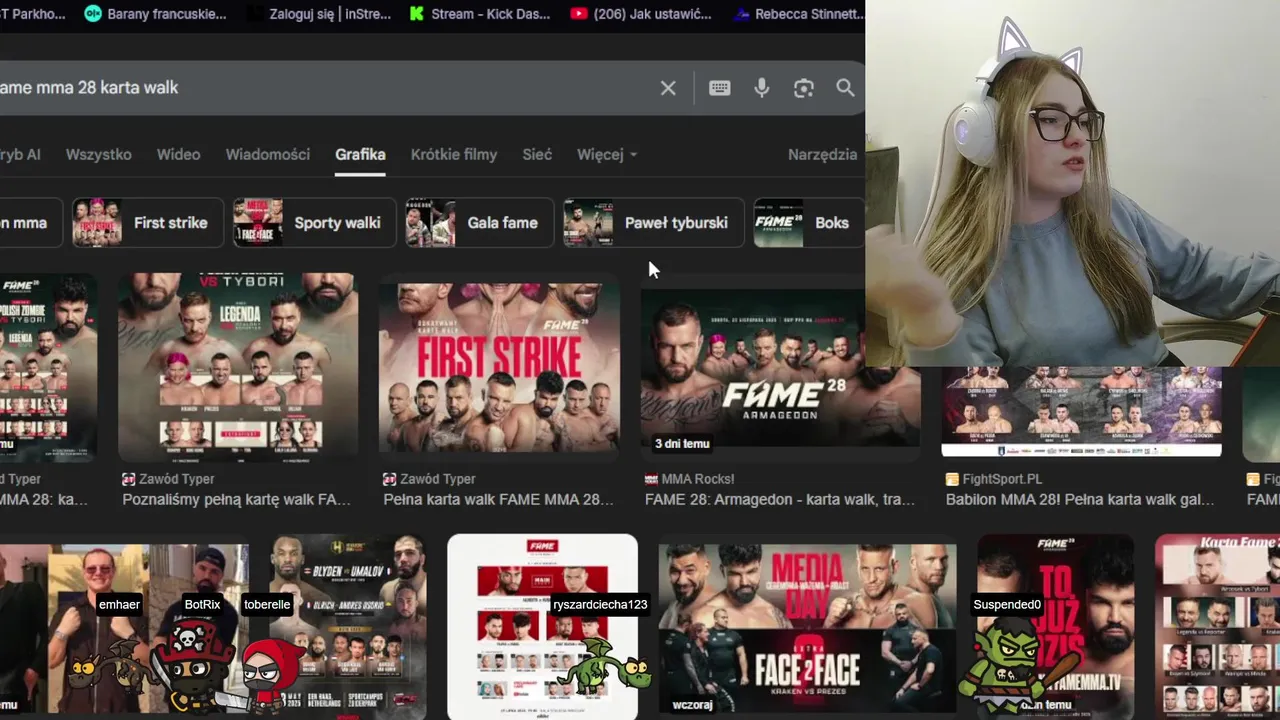
Task: Filter images by First strike chip
Action: pyautogui.click(x=147, y=222)
